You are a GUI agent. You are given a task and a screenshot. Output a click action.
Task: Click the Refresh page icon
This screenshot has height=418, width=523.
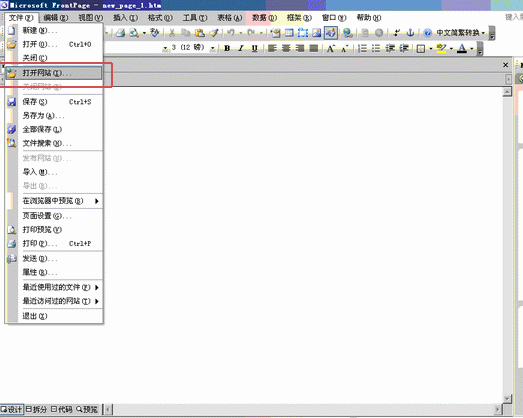click(x=365, y=33)
